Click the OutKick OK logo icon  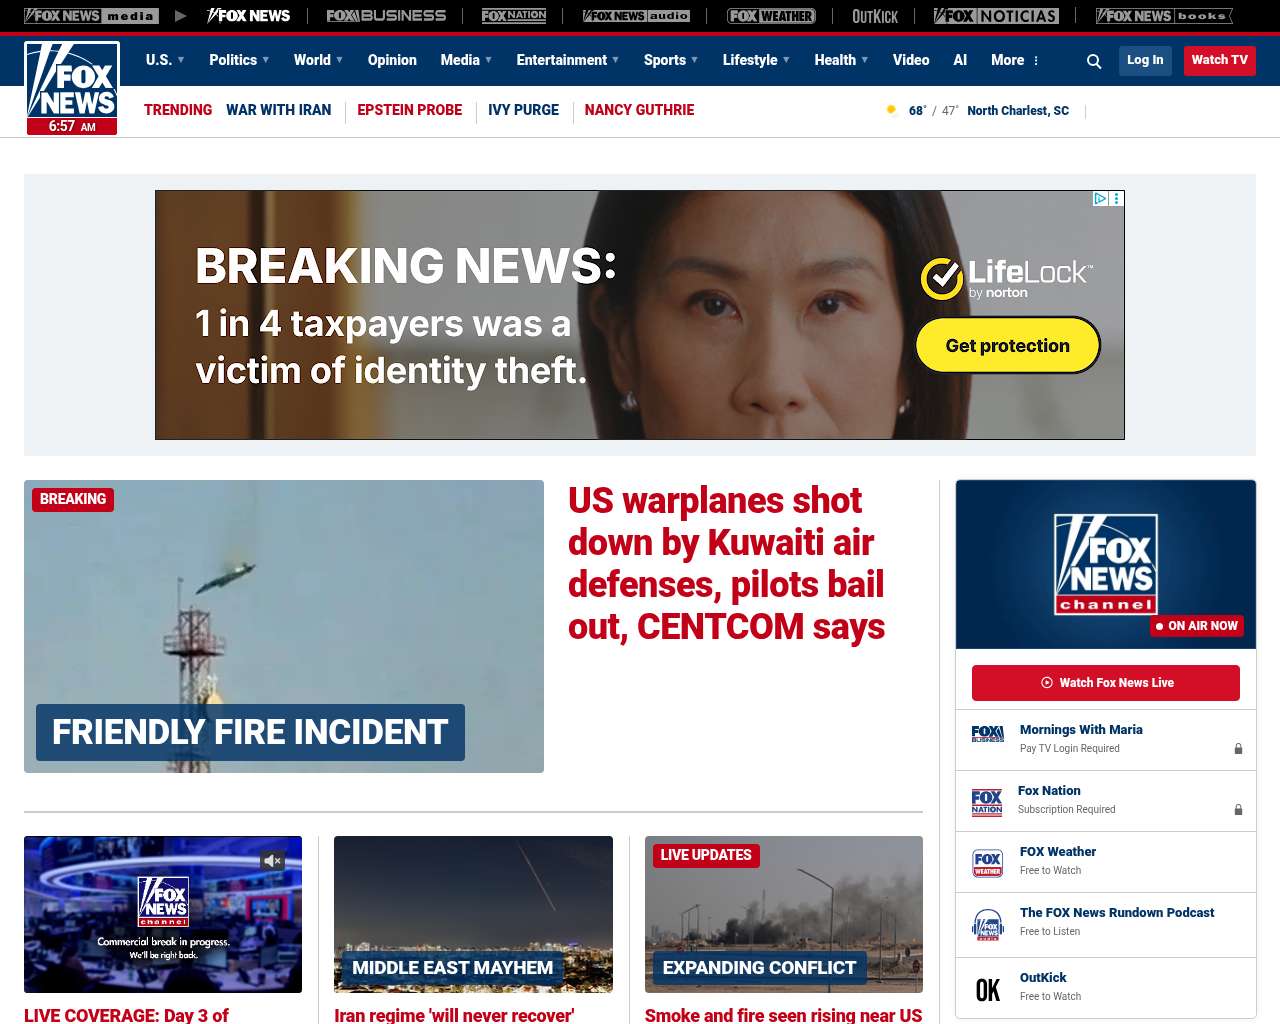coord(988,990)
